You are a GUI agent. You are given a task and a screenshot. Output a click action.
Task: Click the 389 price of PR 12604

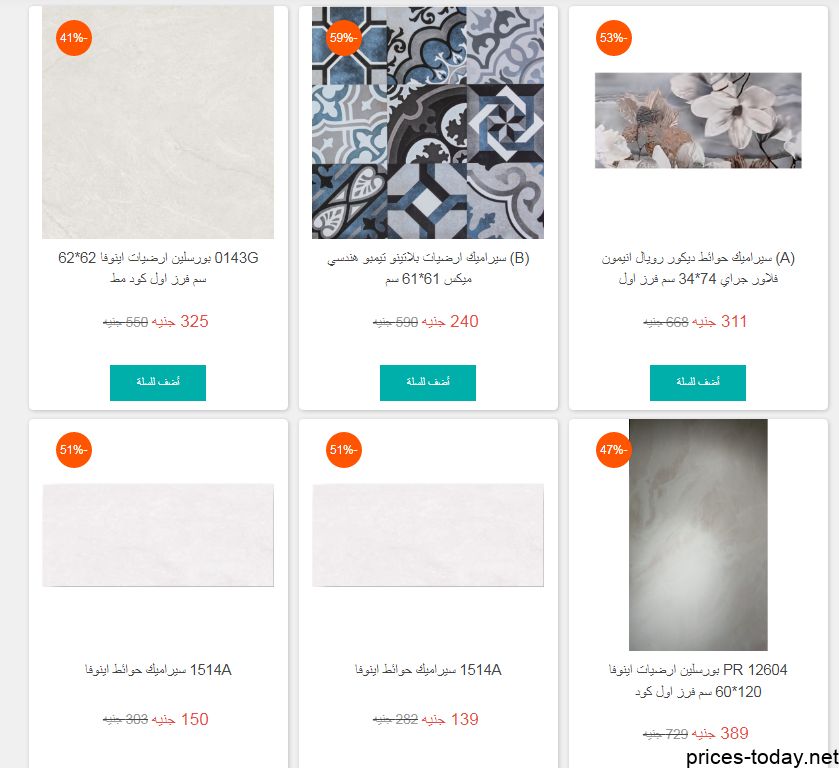(734, 733)
